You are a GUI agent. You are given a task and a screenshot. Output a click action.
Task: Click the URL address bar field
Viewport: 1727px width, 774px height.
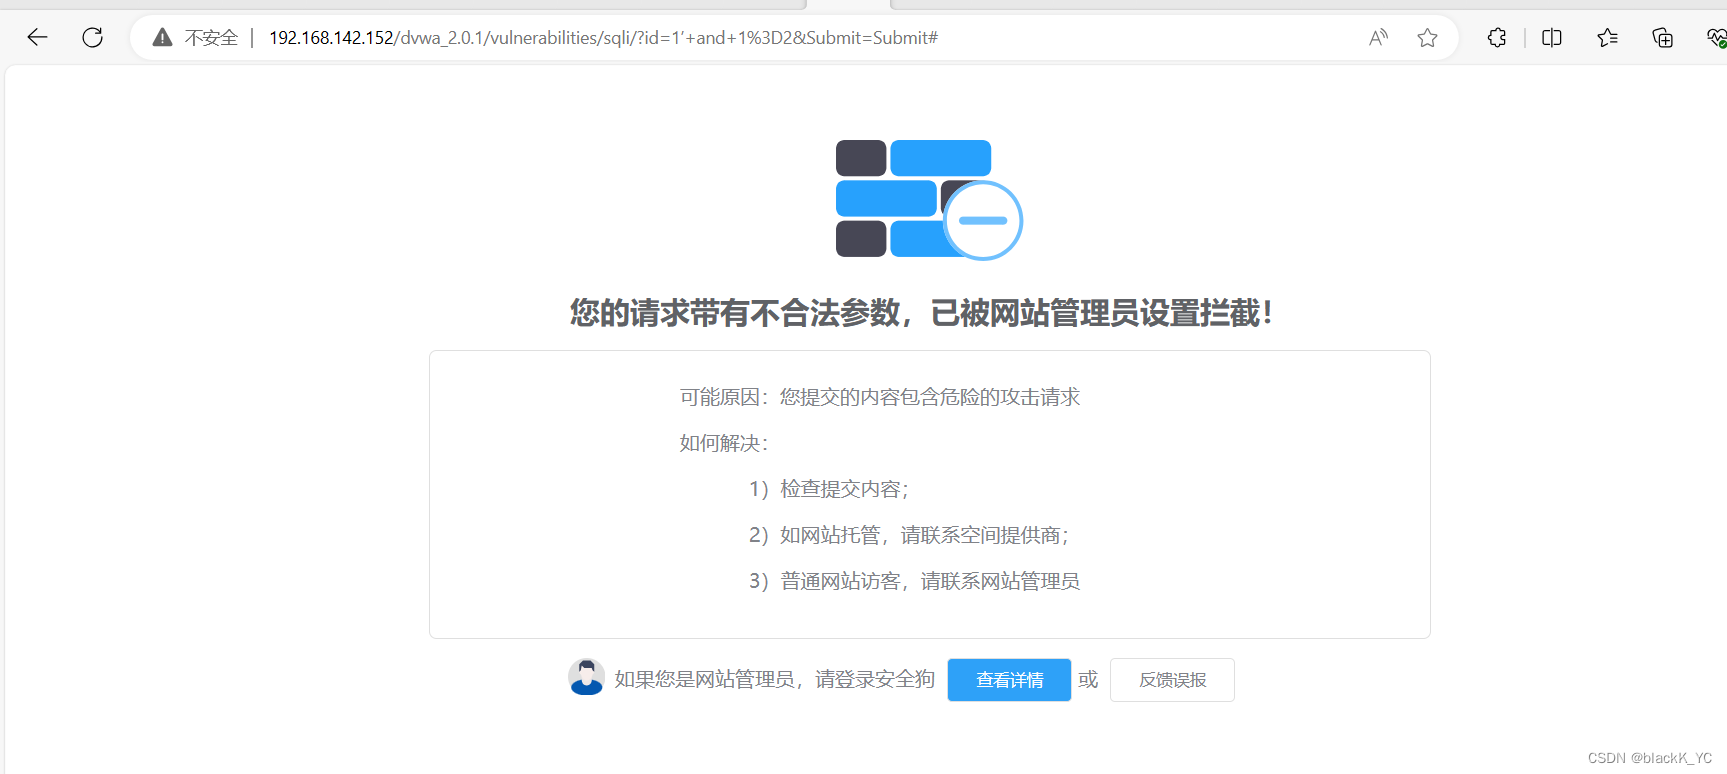click(x=794, y=38)
